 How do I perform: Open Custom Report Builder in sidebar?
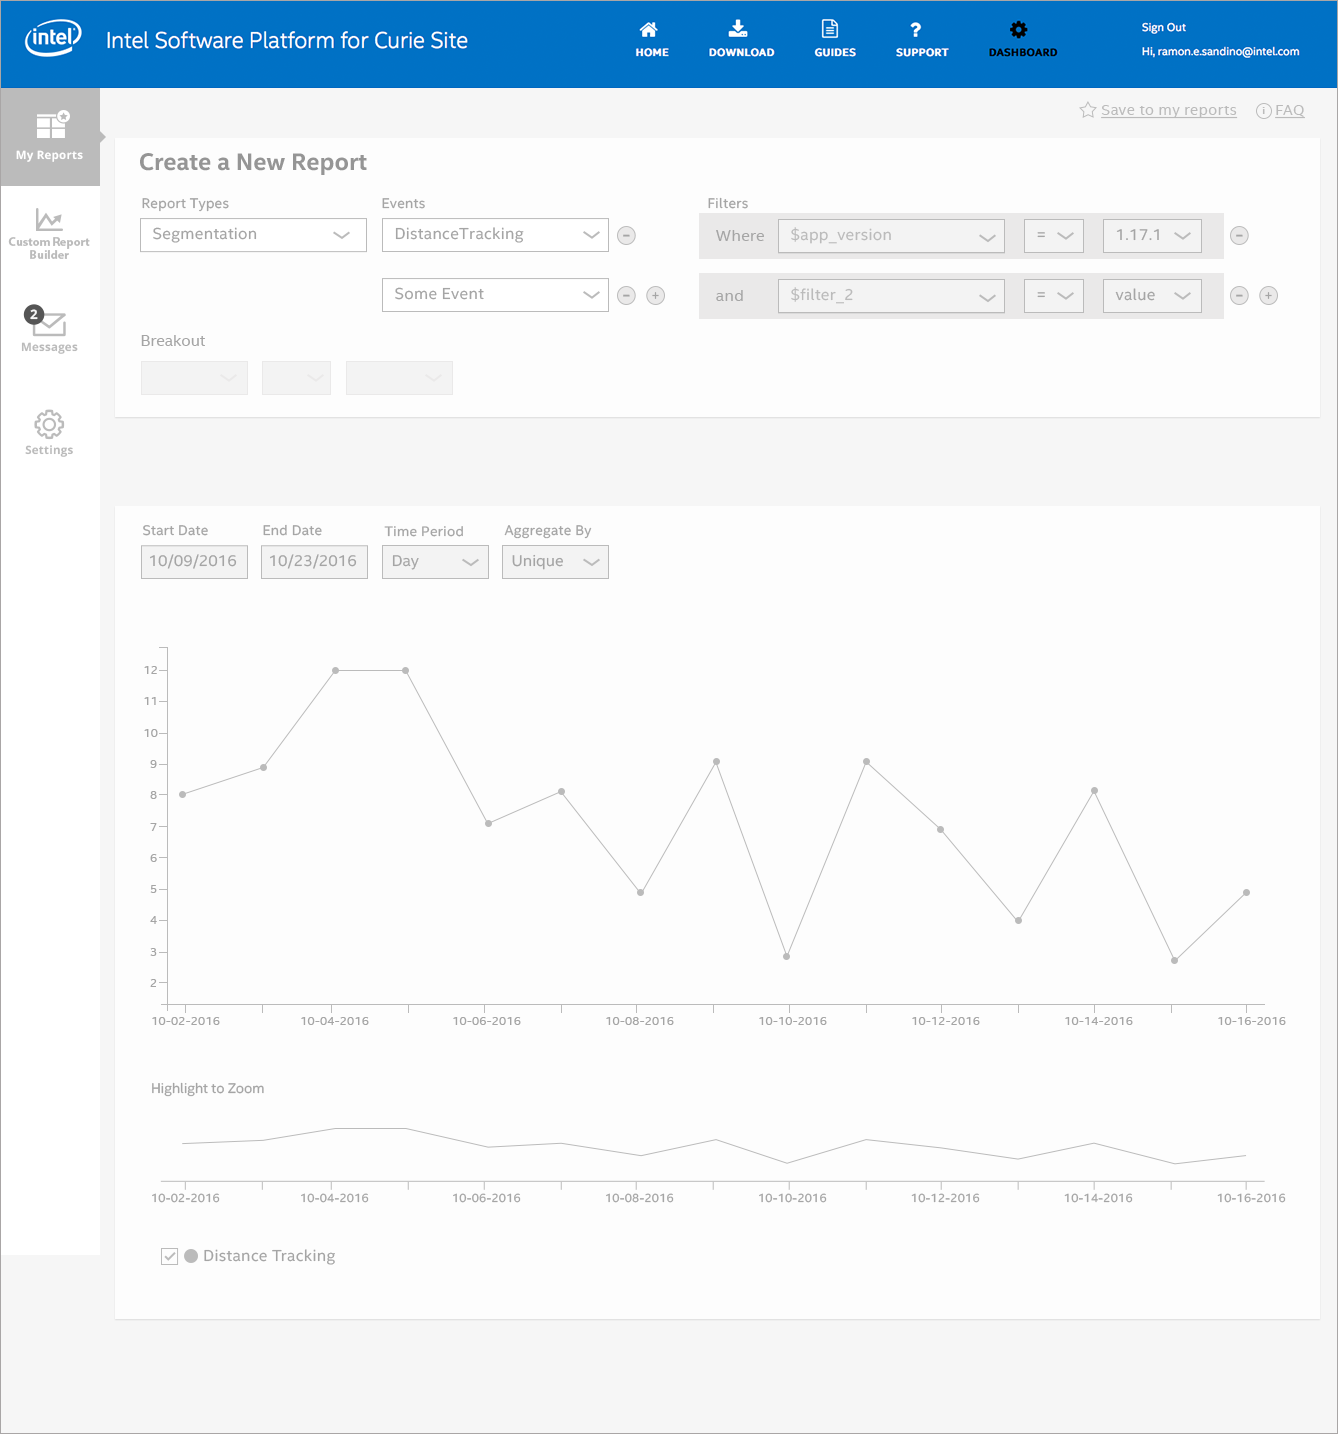click(x=49, y=235)
